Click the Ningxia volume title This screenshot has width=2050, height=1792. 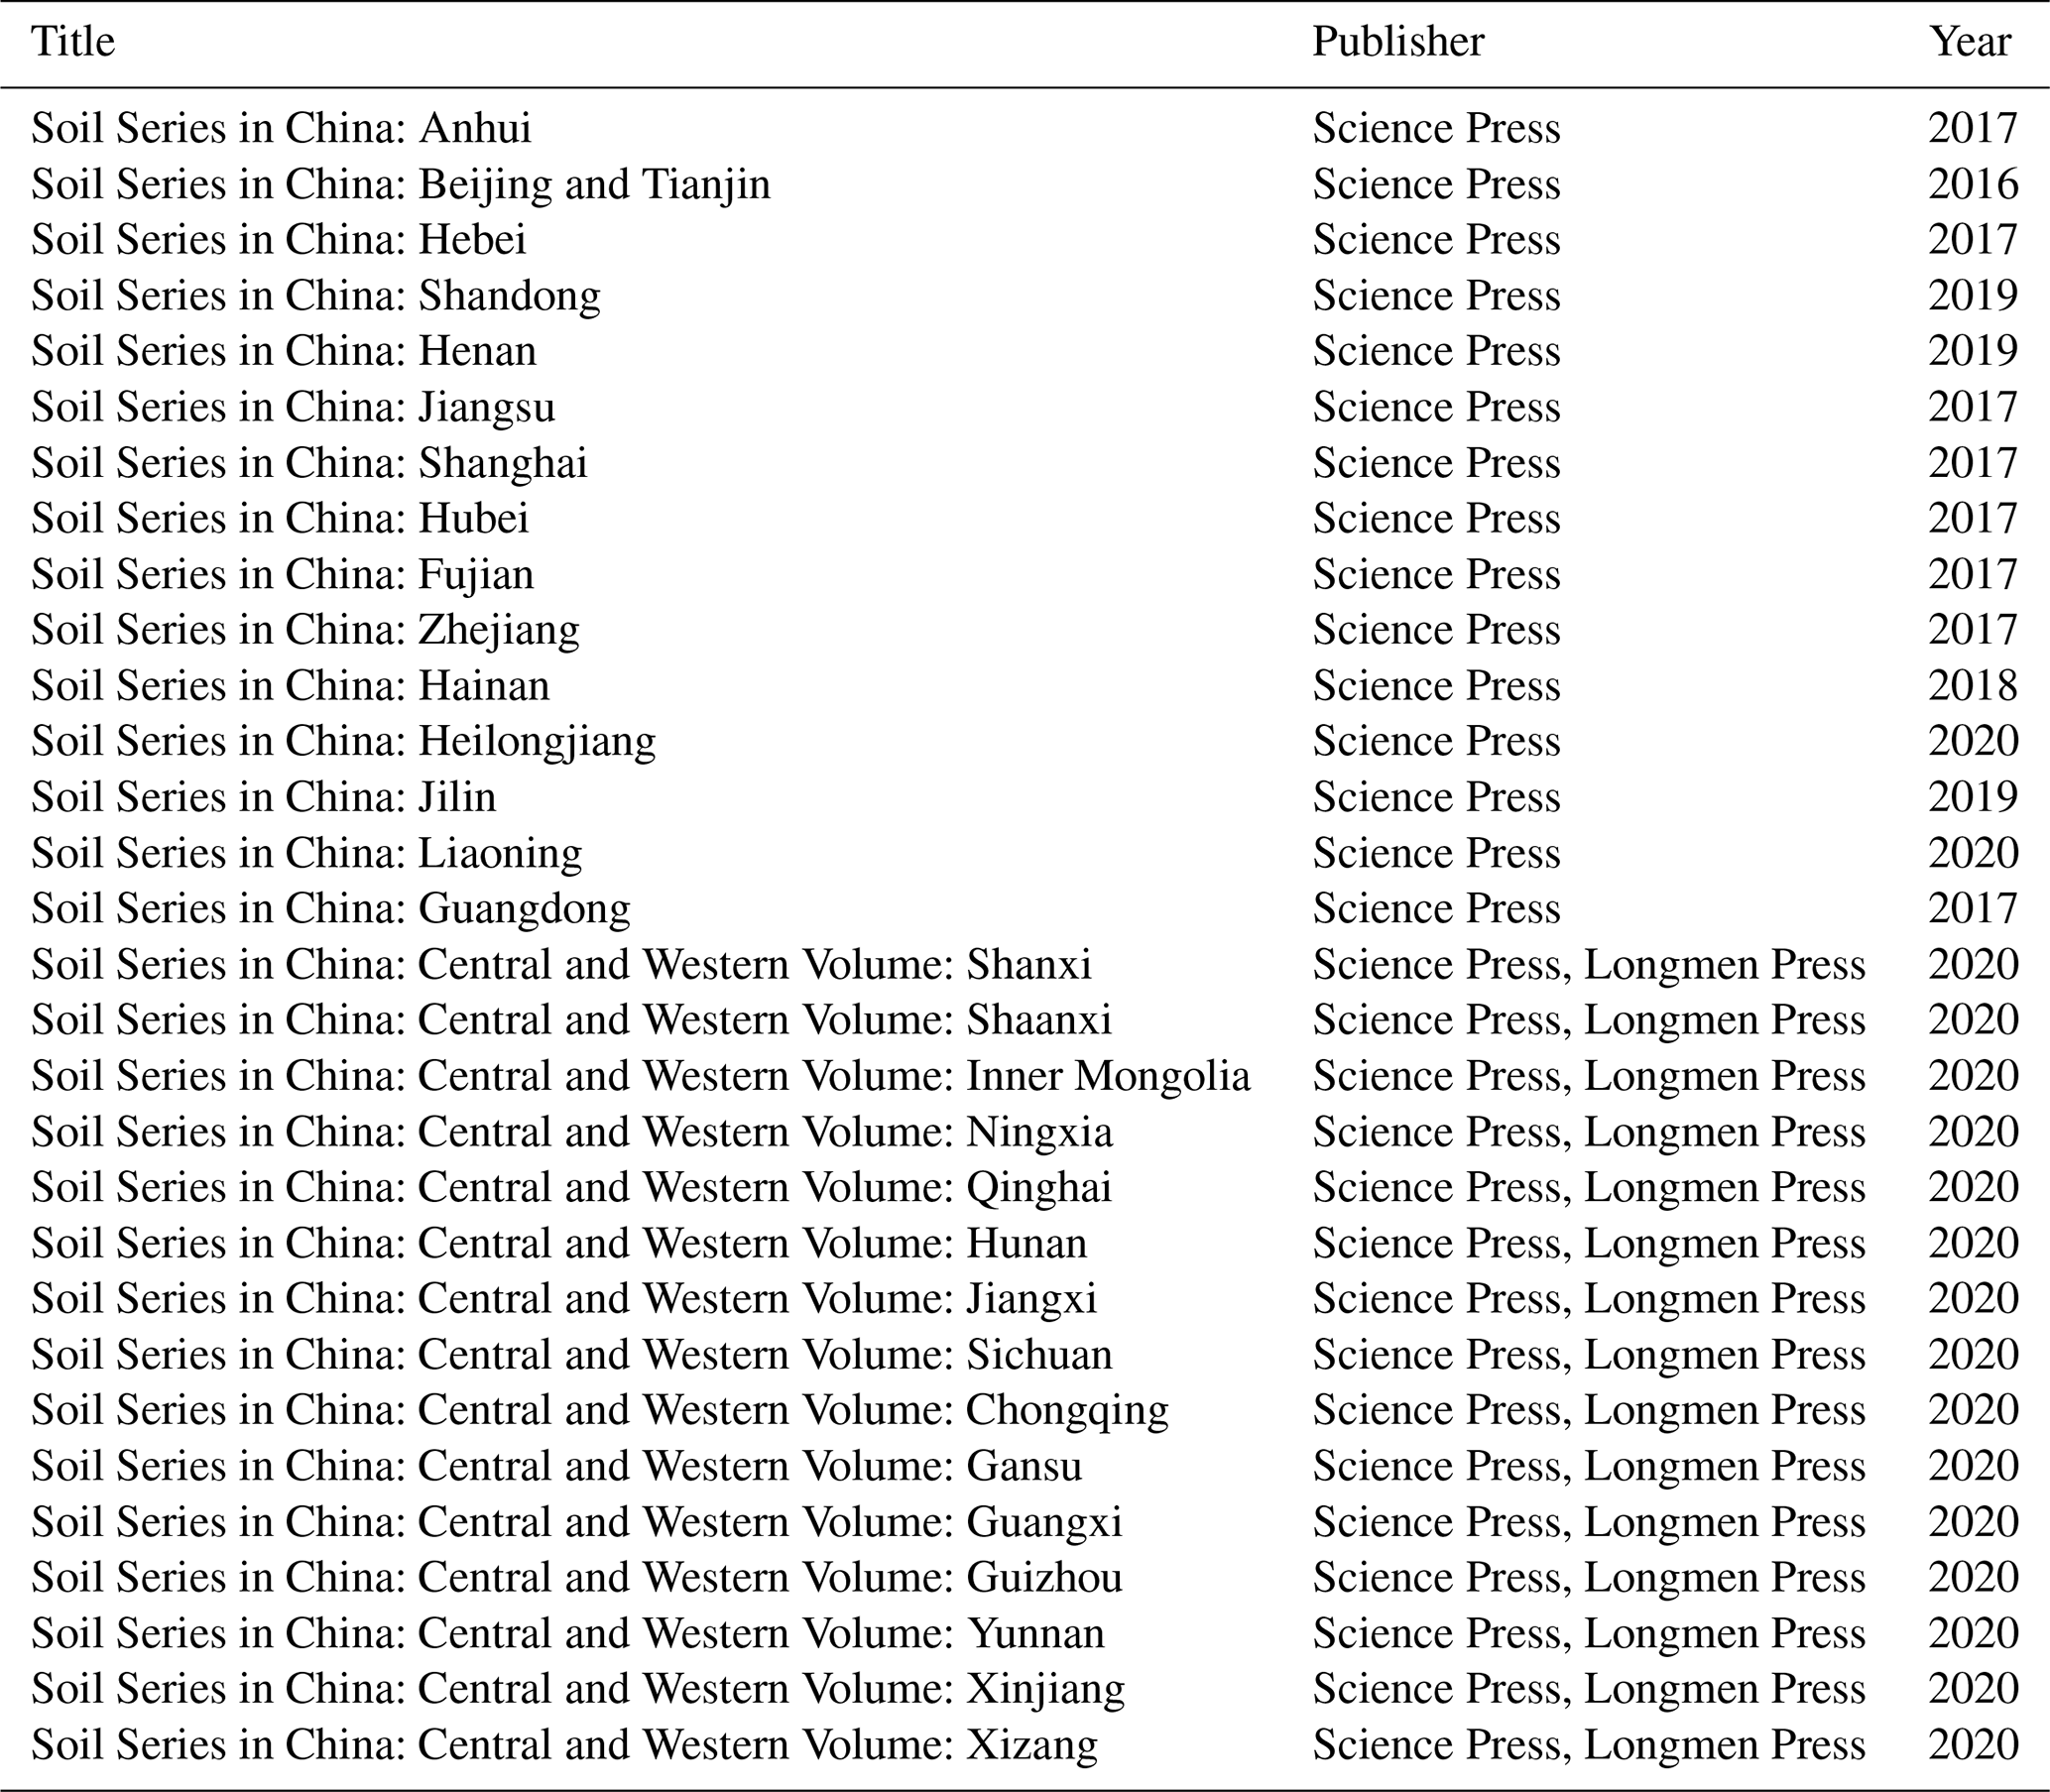pyautogui.click(x=571, y=1132)
